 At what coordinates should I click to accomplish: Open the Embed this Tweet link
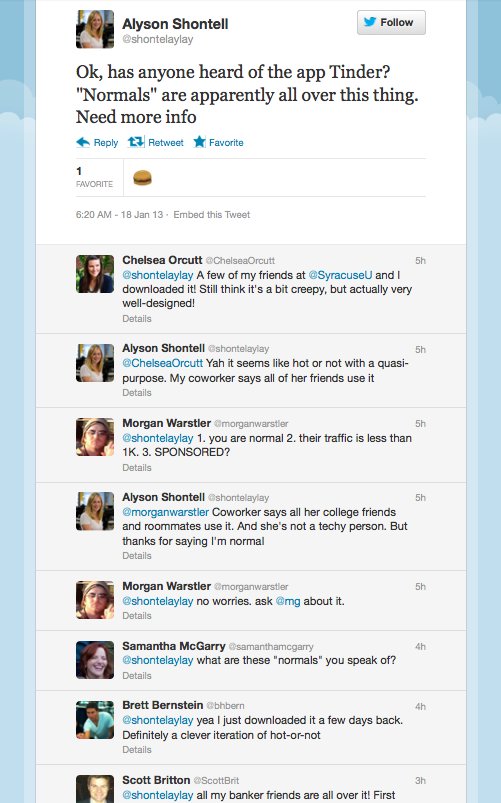pos(212,215)
